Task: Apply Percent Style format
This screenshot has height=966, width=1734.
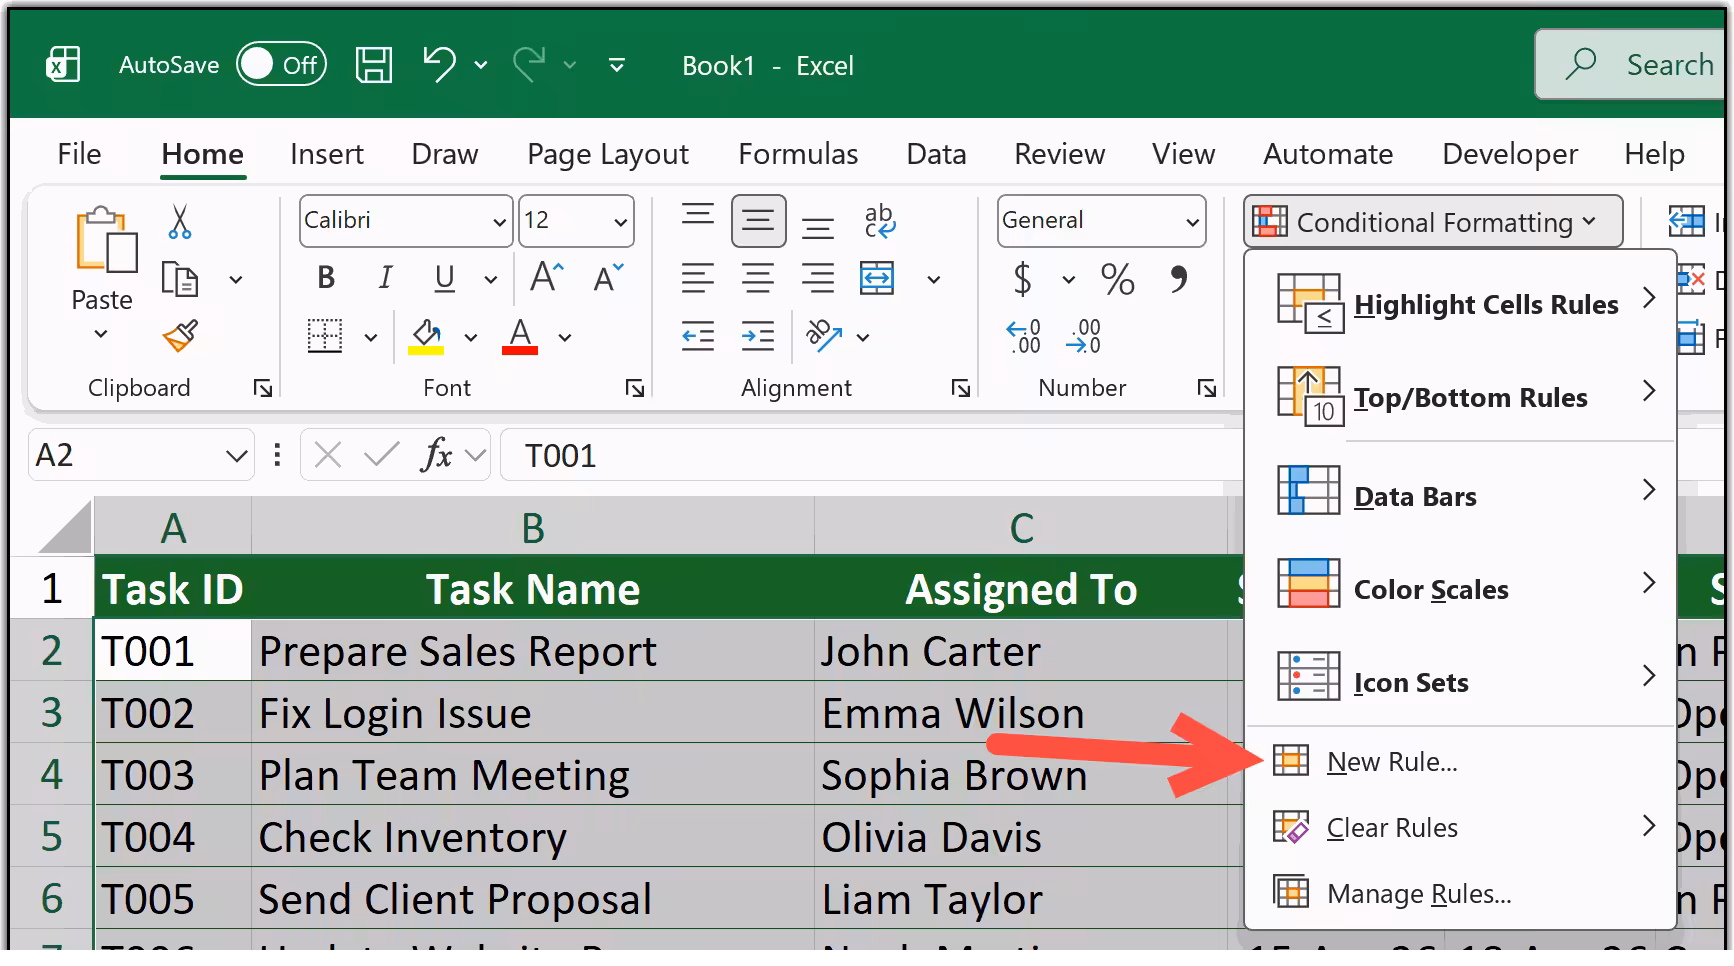Action: point(1117,278)
